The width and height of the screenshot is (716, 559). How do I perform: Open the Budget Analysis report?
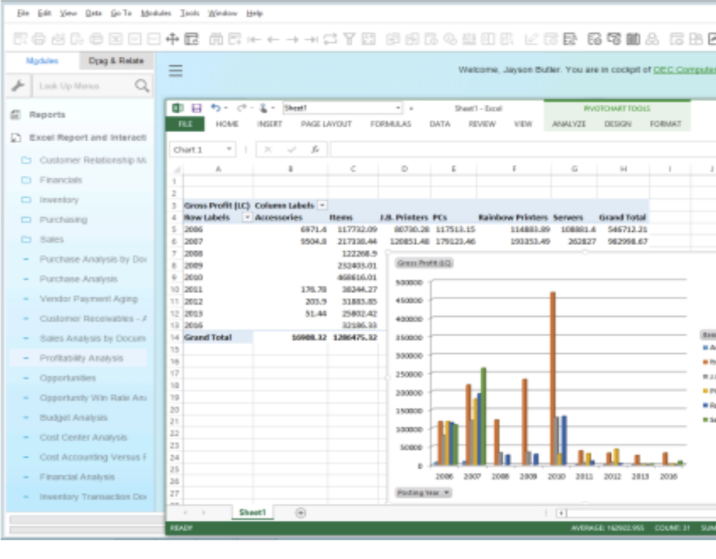click(74, 417)
